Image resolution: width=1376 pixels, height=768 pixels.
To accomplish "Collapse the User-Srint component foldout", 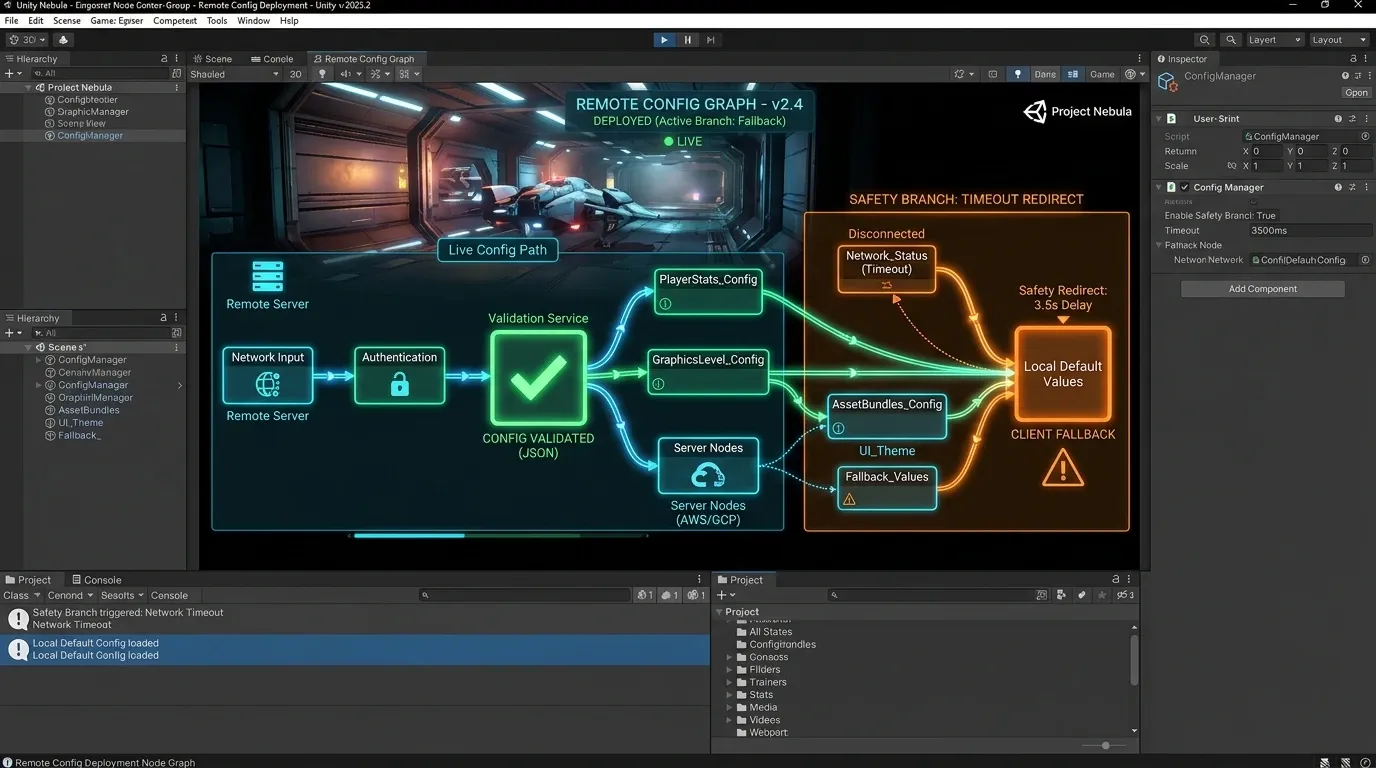I will pos(1159,118).
